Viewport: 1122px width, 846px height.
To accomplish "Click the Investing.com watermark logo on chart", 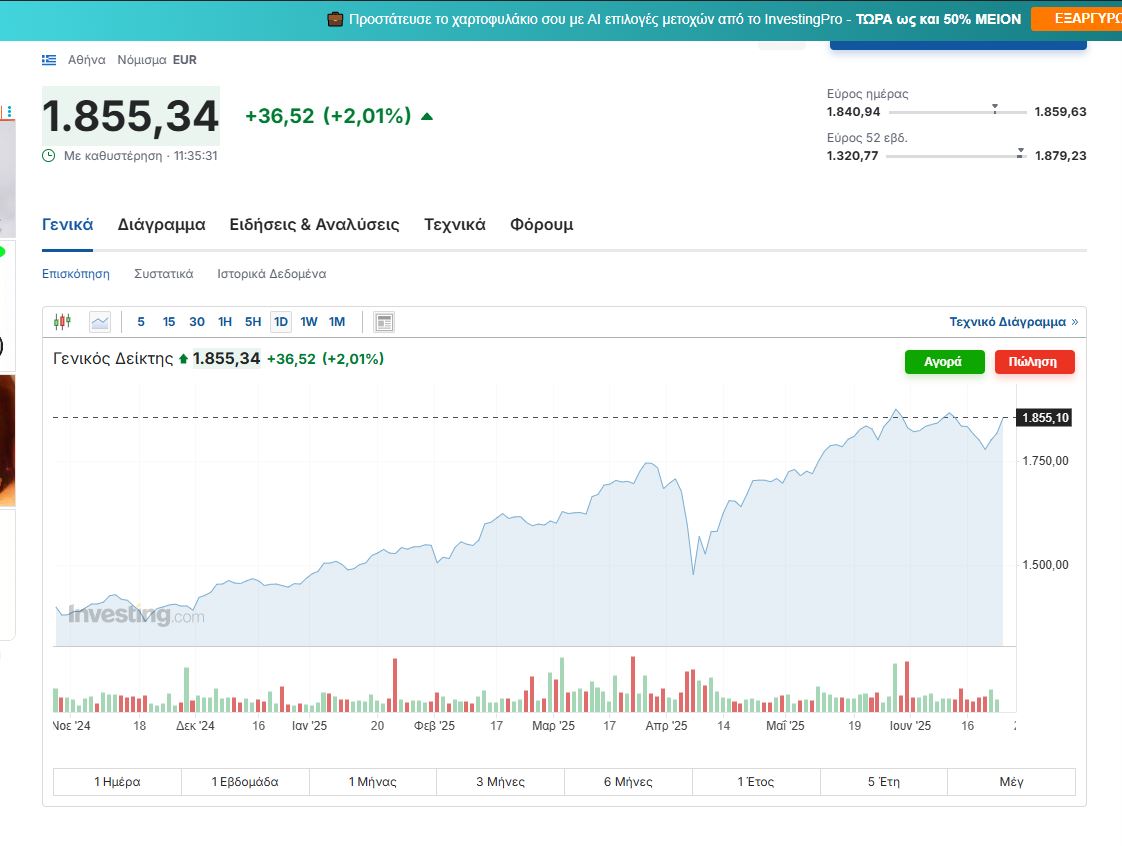I will pos(136,615).
